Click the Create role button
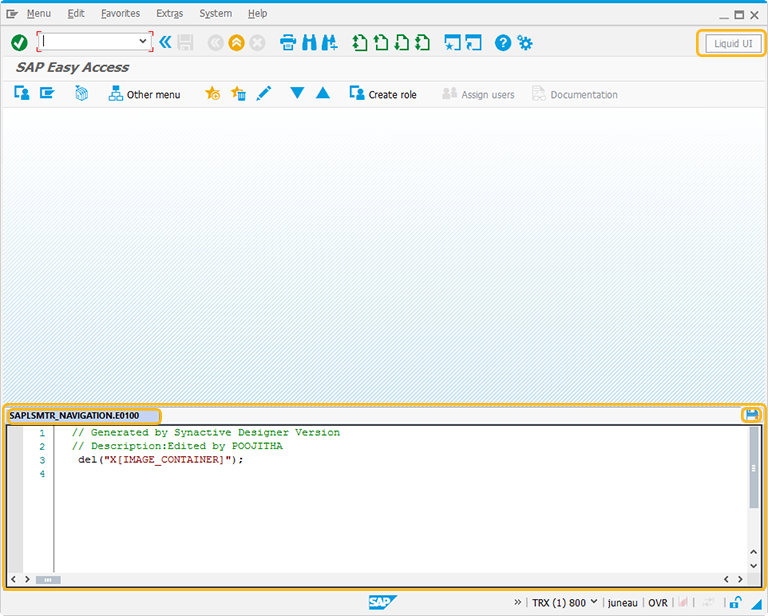The image size is (768, 616). pyautogui.click(x=383, y=94)
